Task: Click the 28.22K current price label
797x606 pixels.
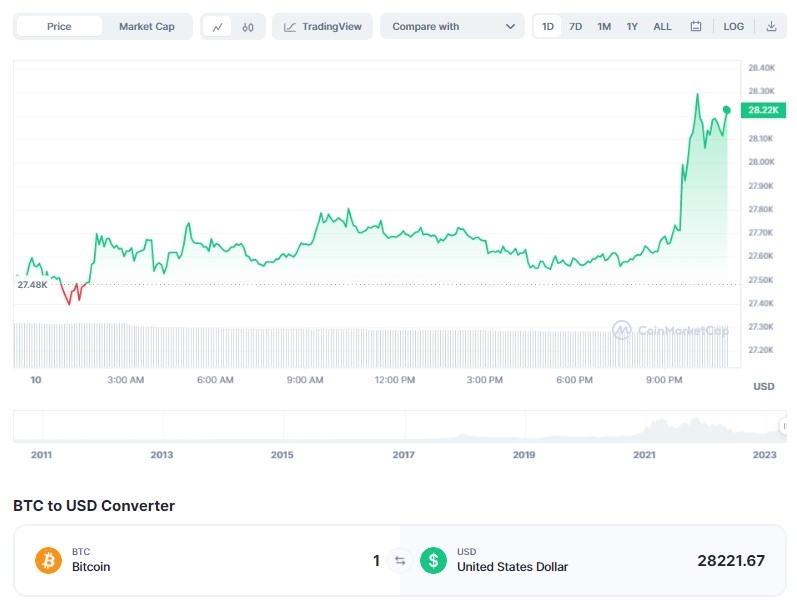Action: pyautogui.click(x=763, y=110)
